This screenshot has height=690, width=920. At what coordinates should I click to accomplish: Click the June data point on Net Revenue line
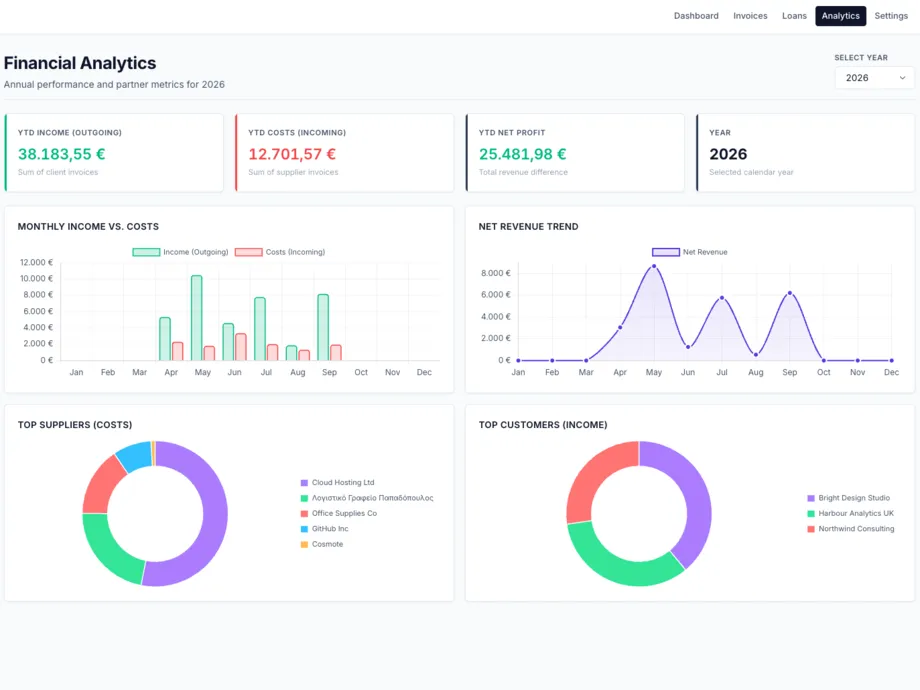click(688, 347)
